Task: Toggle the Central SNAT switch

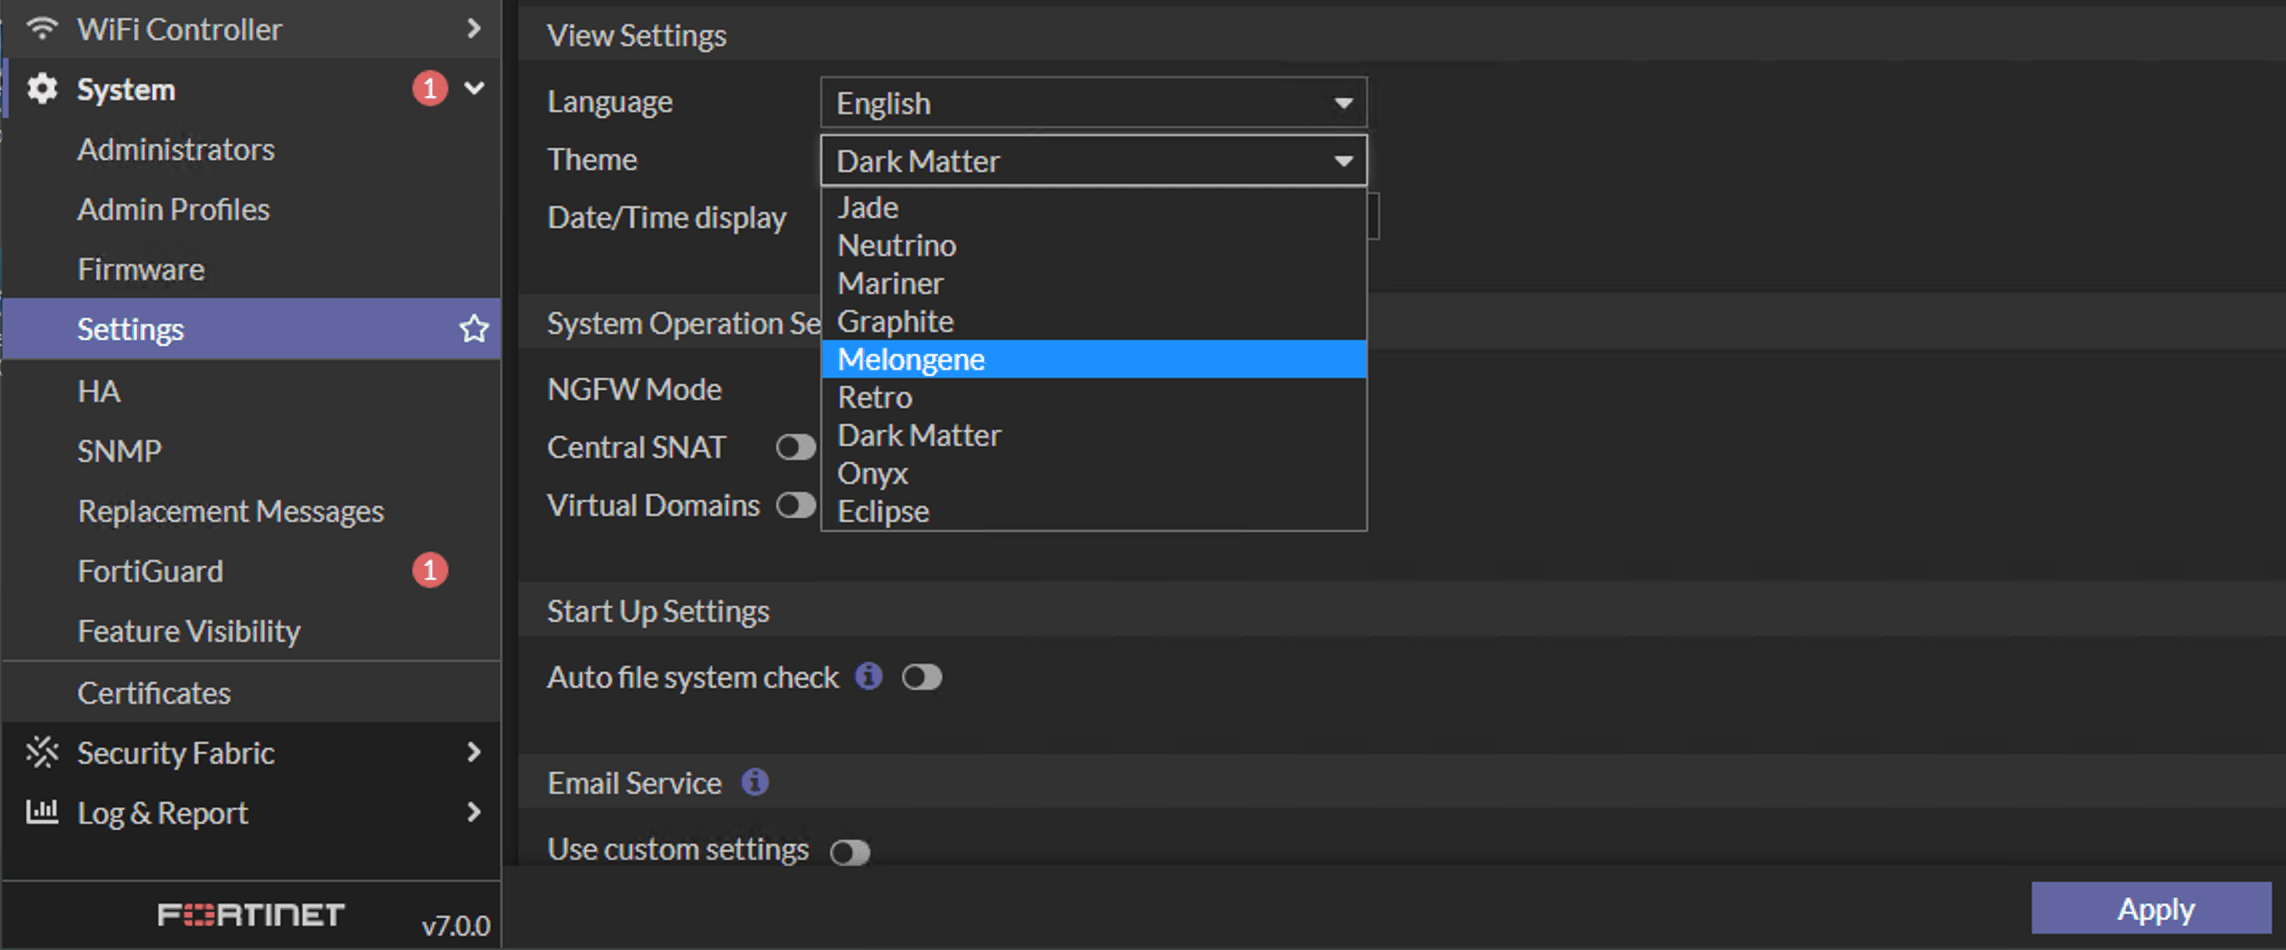Action: coord(796,447)
